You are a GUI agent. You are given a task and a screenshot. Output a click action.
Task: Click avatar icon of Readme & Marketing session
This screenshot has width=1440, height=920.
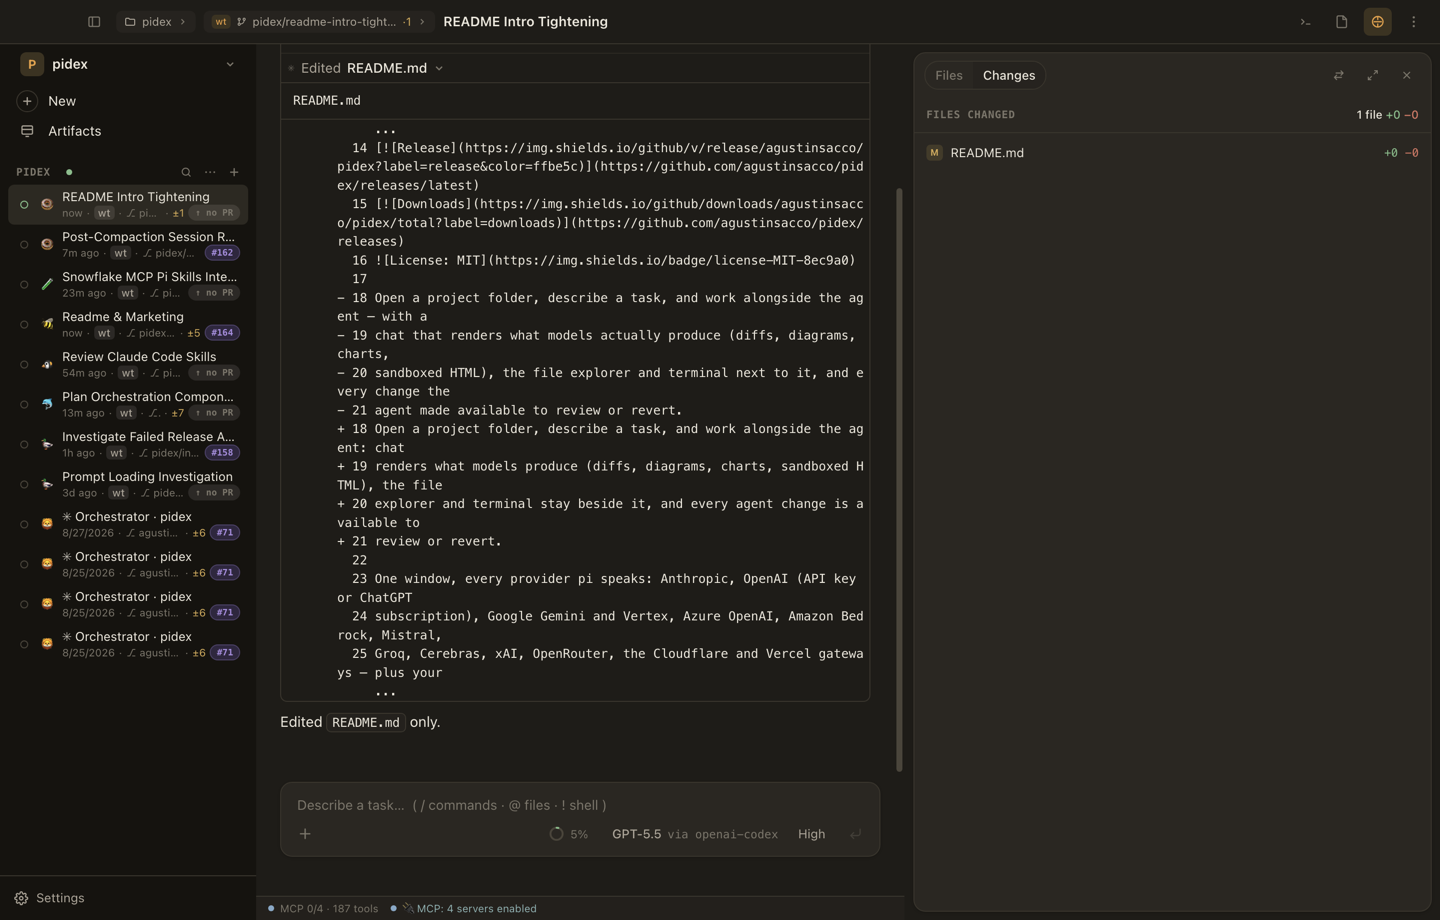pos(47,324)
